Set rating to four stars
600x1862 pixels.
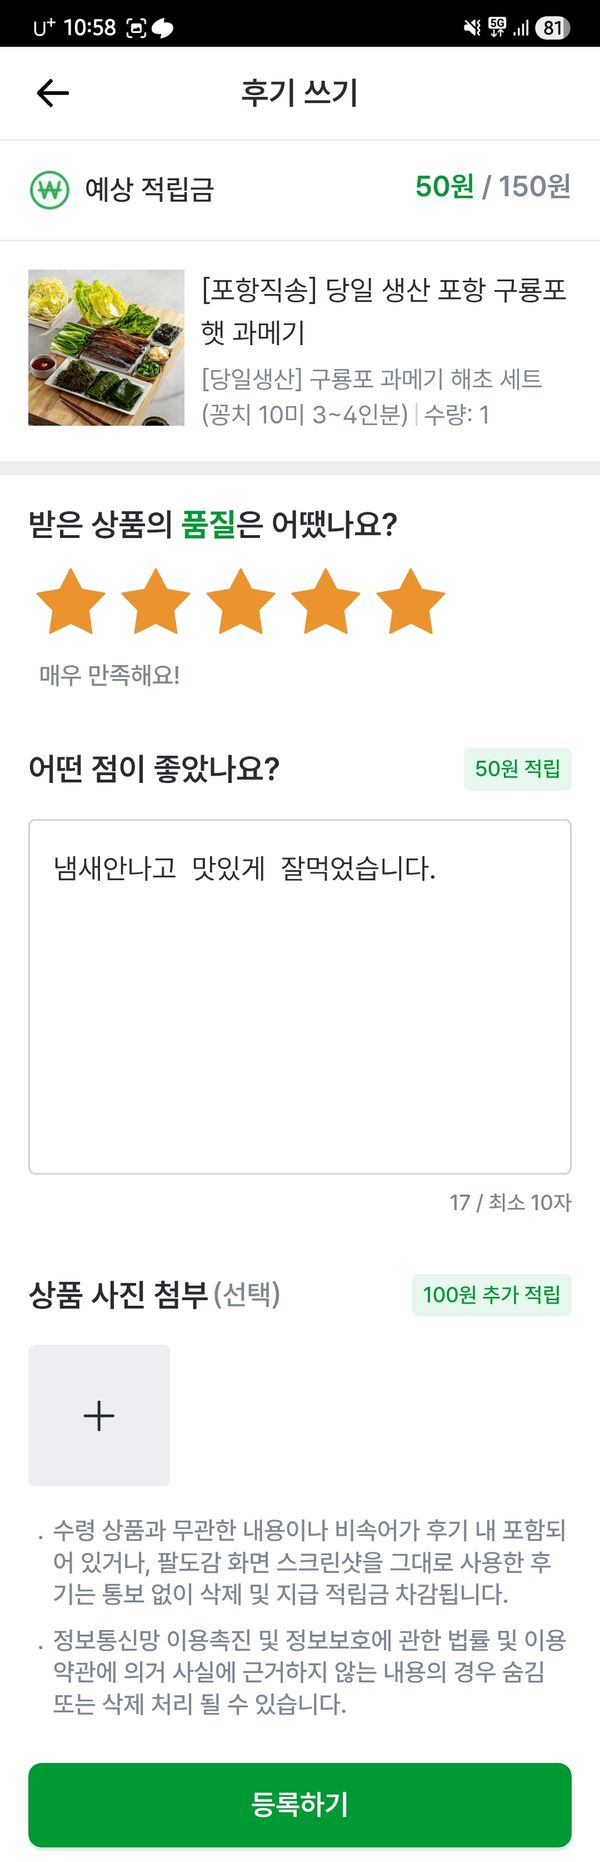(x=326, y=602)
